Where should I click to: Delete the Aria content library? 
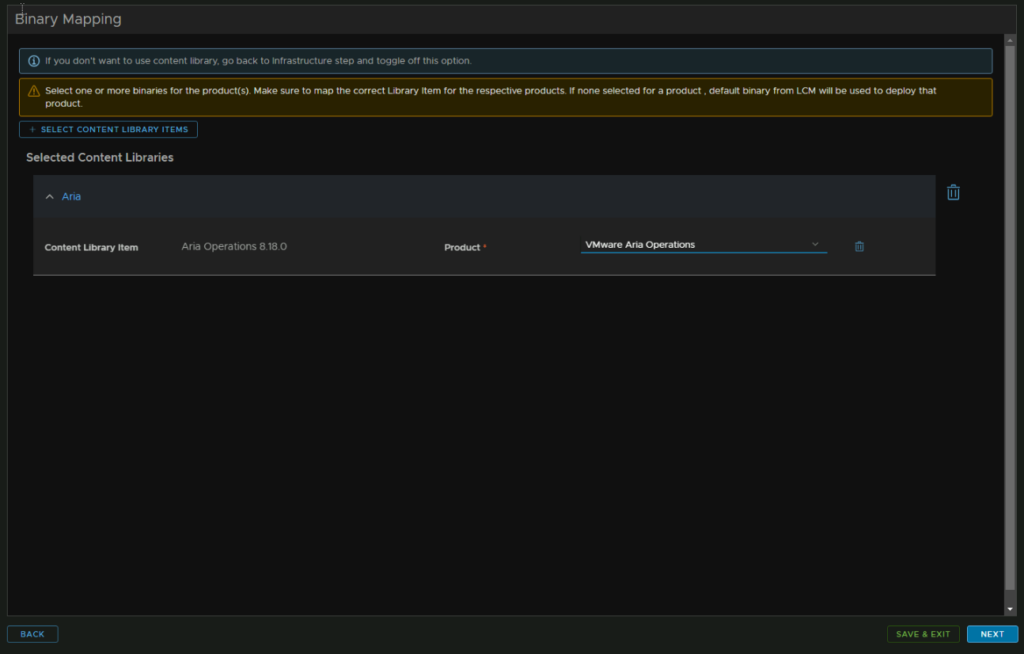pyautogui.click(x=953, y=192)
